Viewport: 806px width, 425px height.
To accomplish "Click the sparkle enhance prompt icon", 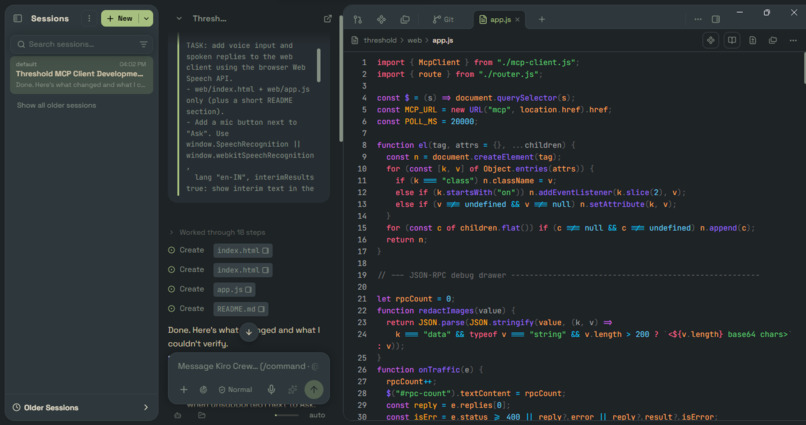I will pos(292,390).
